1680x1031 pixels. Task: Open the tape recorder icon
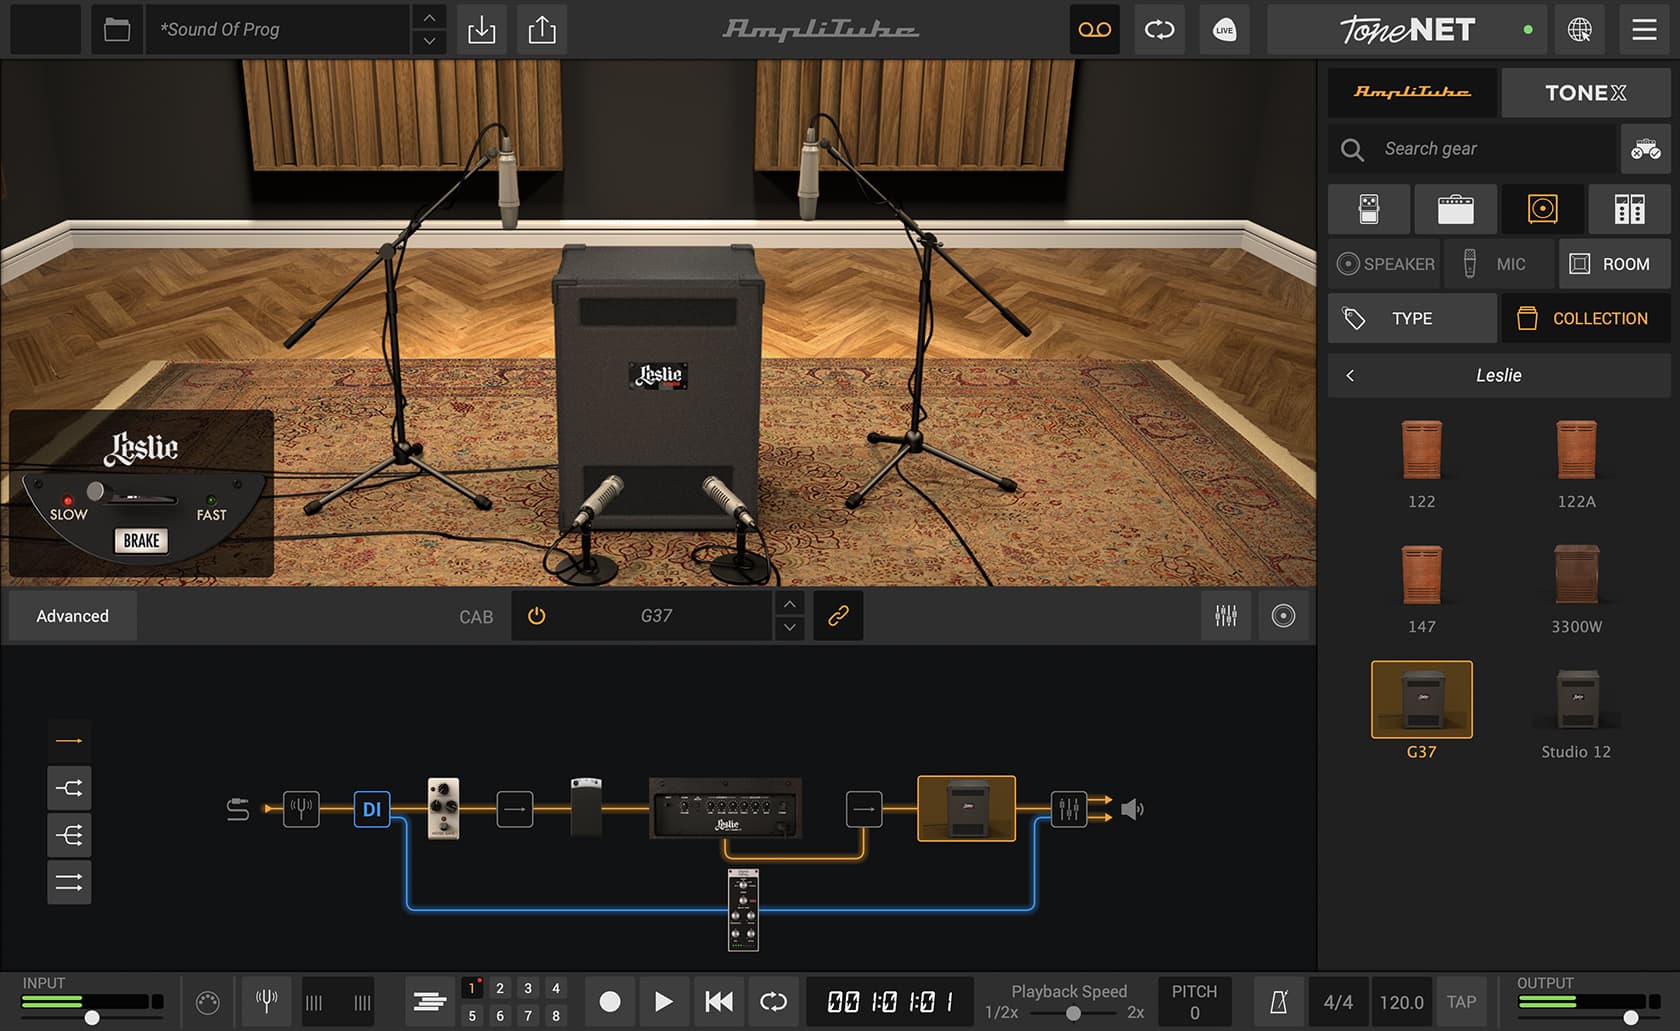[x=1094, y=30]
